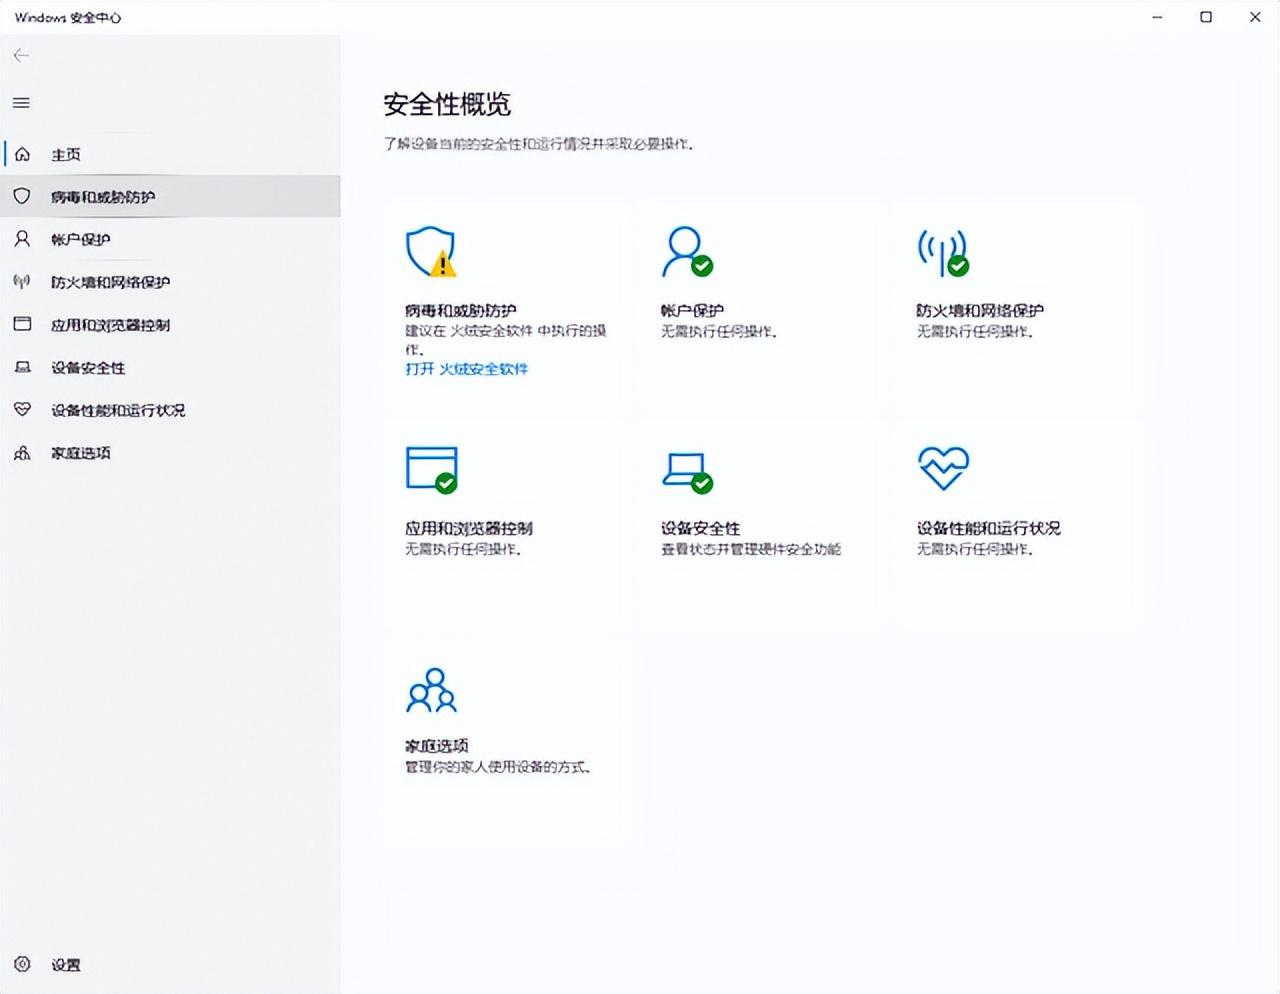The height and width of the screenshot is (994, 1280).
Task: Toggle the hamburger navigation menu
Action: [x=21, y=103]
